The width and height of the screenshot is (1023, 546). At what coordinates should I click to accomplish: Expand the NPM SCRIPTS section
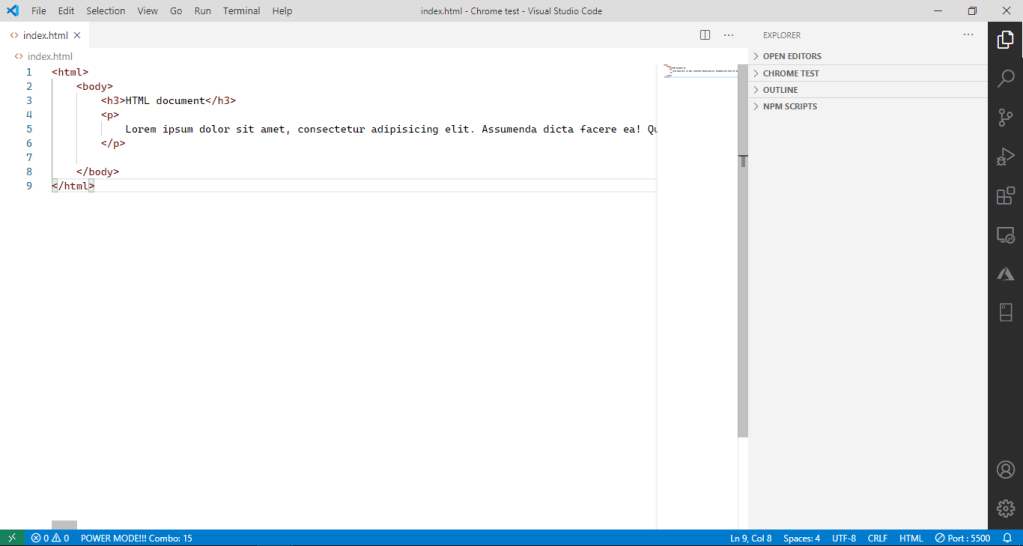click(789, 106)
